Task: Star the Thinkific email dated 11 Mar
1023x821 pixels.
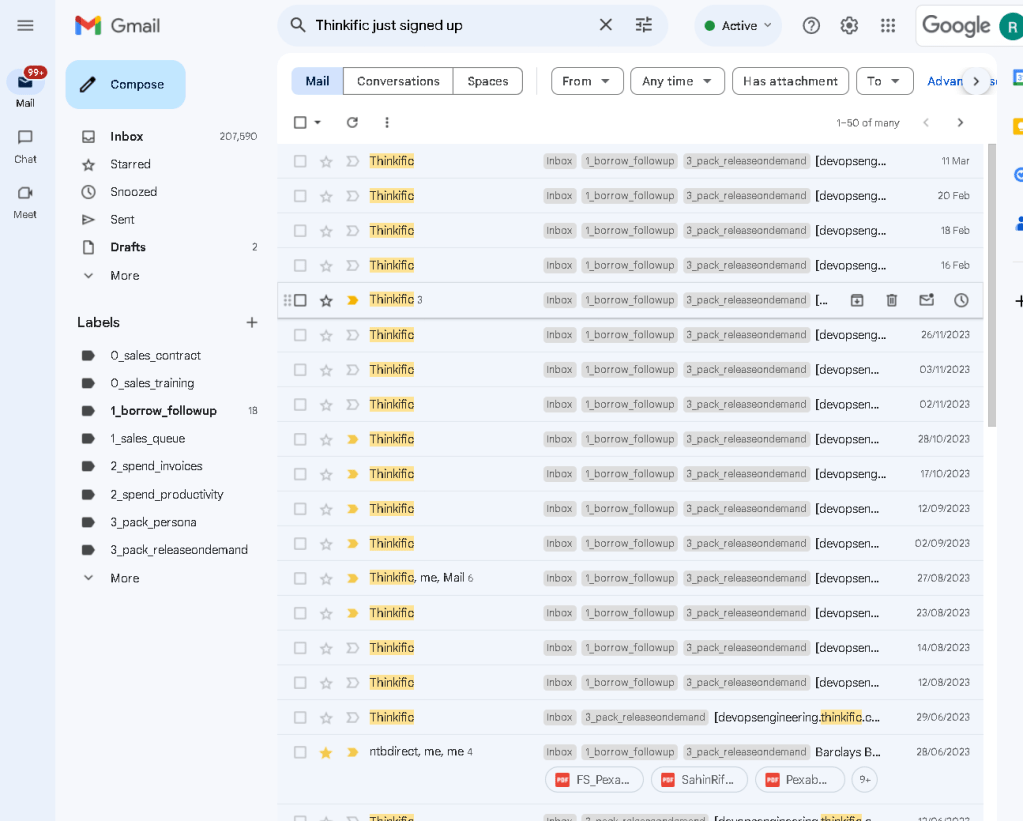Action: (x=326, y=161)
